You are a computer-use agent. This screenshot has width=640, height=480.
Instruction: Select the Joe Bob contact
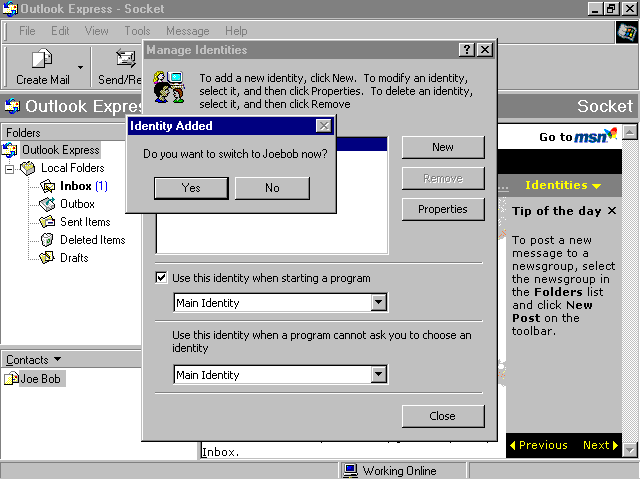point(40,379)
